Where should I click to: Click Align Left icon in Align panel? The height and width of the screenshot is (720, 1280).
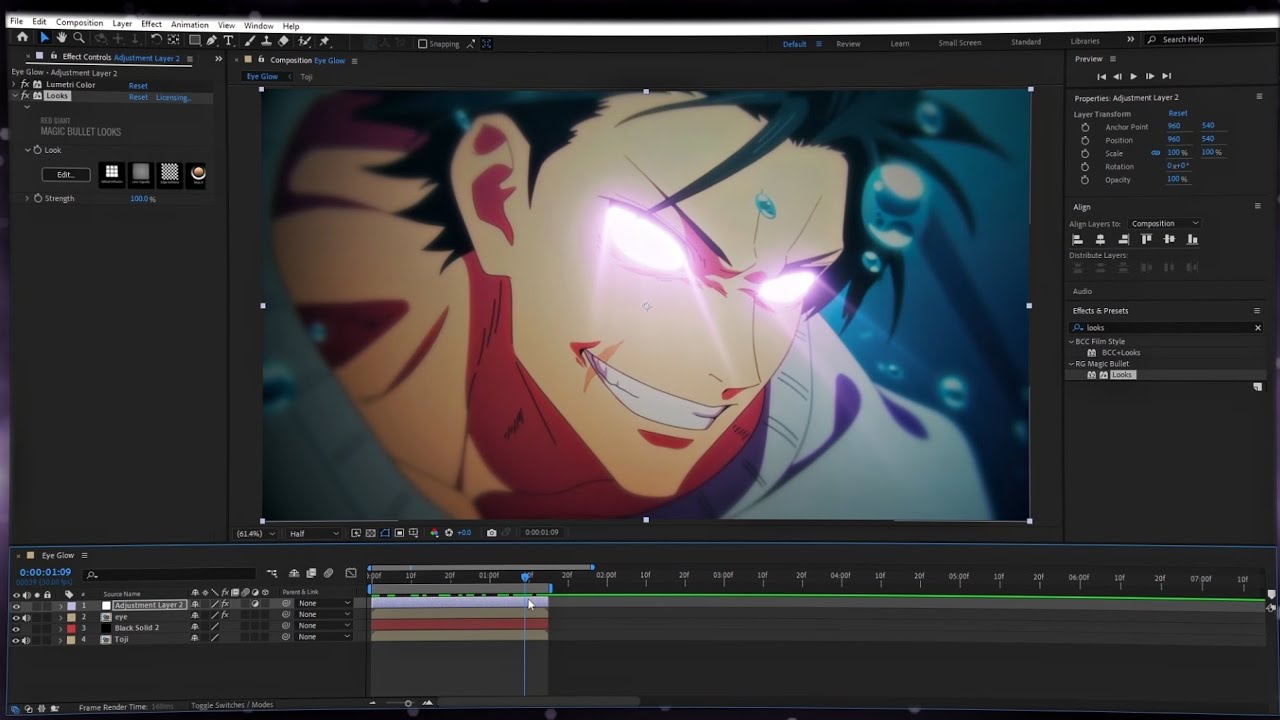pos(1078,239)
